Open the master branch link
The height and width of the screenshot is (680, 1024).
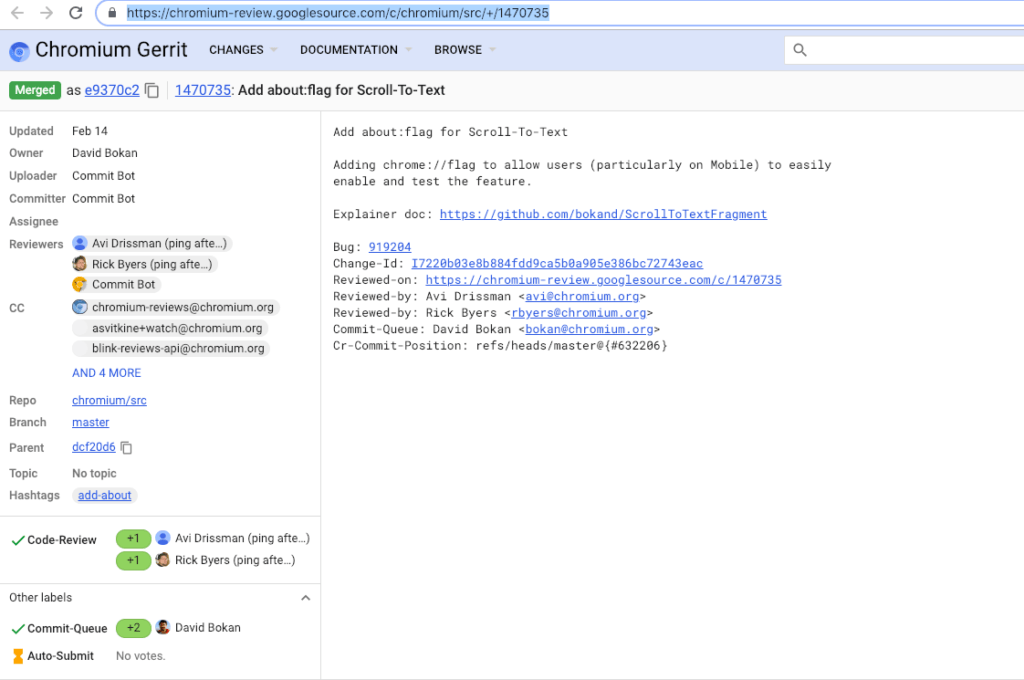point(90,423)
